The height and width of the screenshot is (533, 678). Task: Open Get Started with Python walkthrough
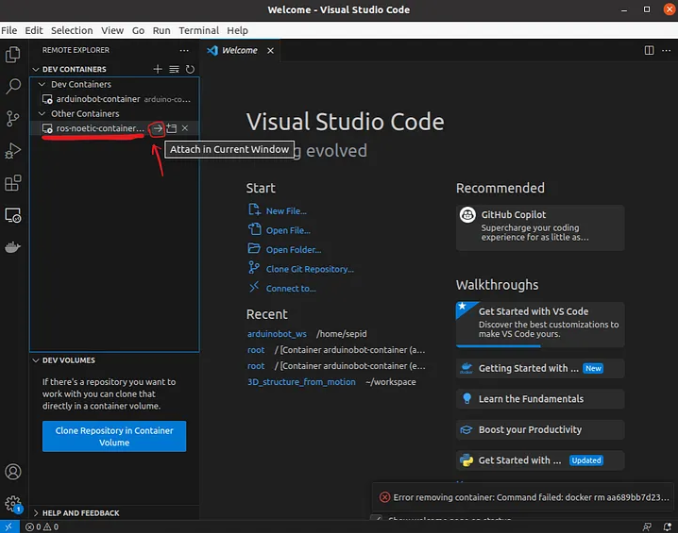click(x=540, y=460)
